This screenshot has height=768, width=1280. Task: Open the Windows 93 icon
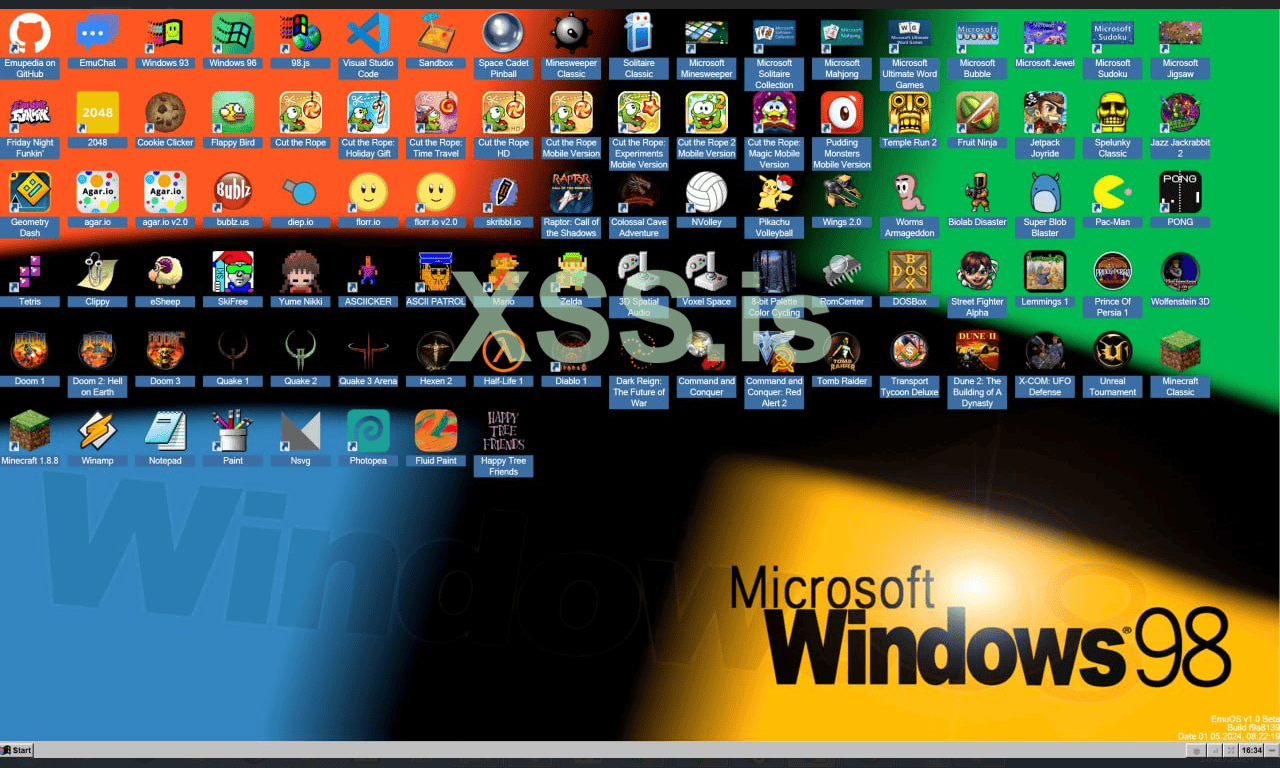point(165,34)
